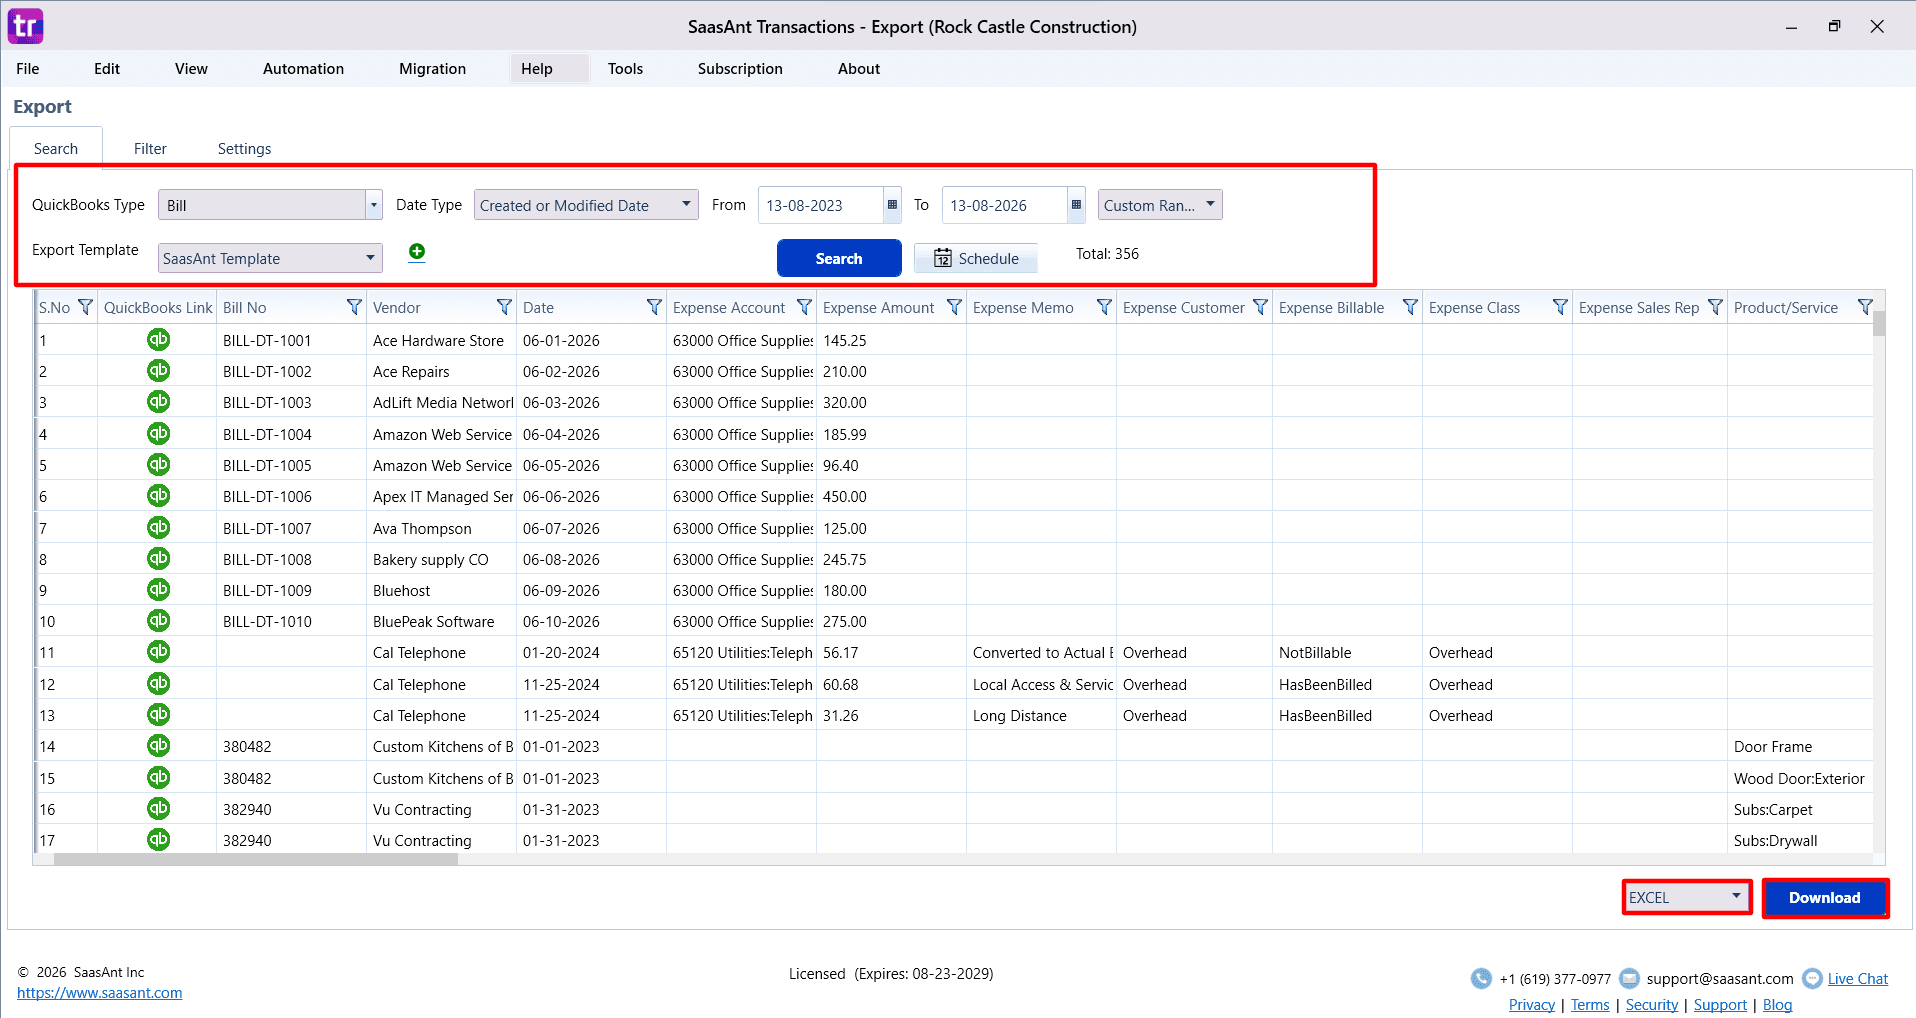Filter the Expense Billable column
This screenshot has height=1018, width=1916.
1410,307
